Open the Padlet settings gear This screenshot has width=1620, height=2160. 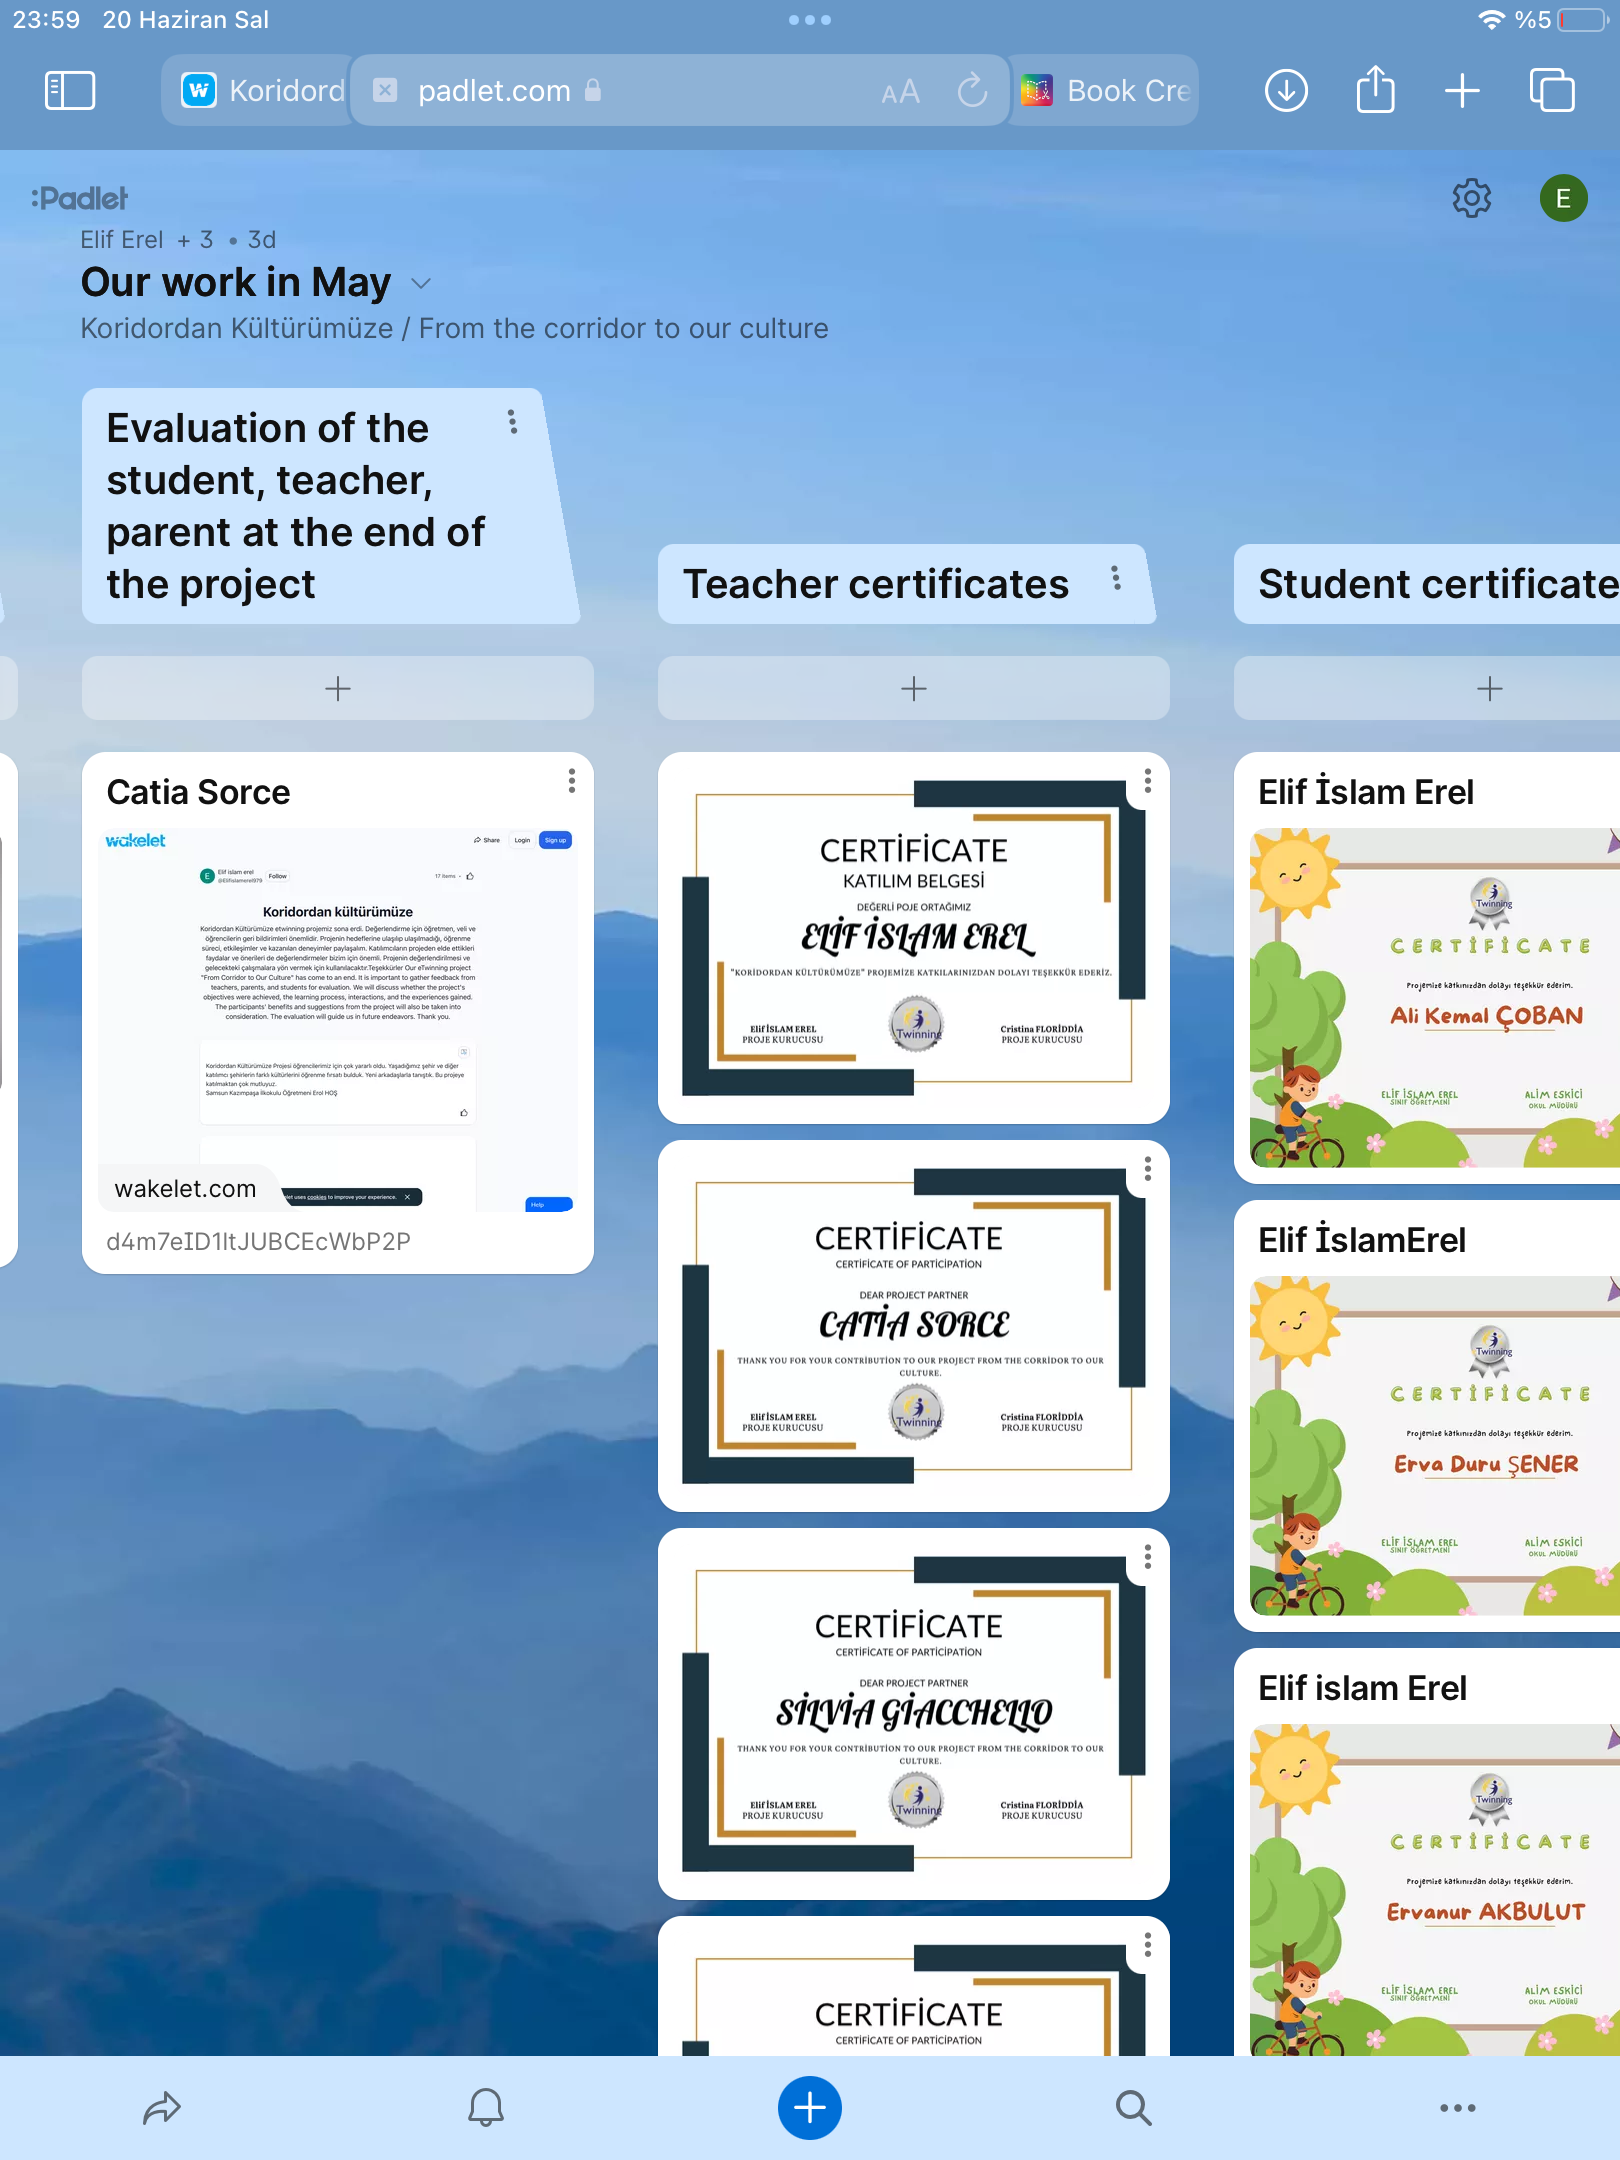1471,199
